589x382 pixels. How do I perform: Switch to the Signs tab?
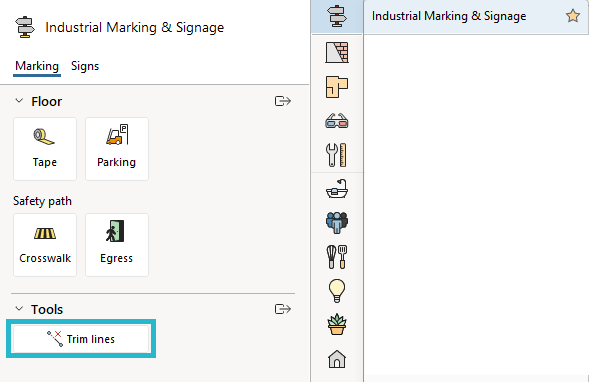[85, 66]
